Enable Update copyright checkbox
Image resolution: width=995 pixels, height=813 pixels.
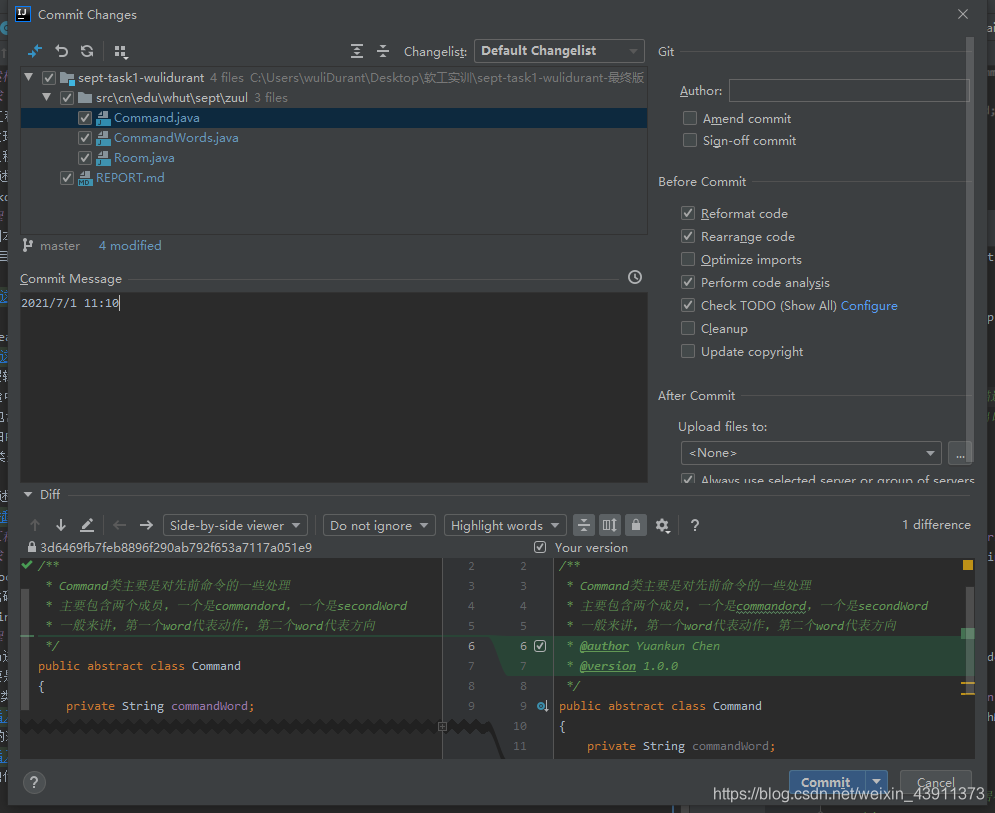688,351
